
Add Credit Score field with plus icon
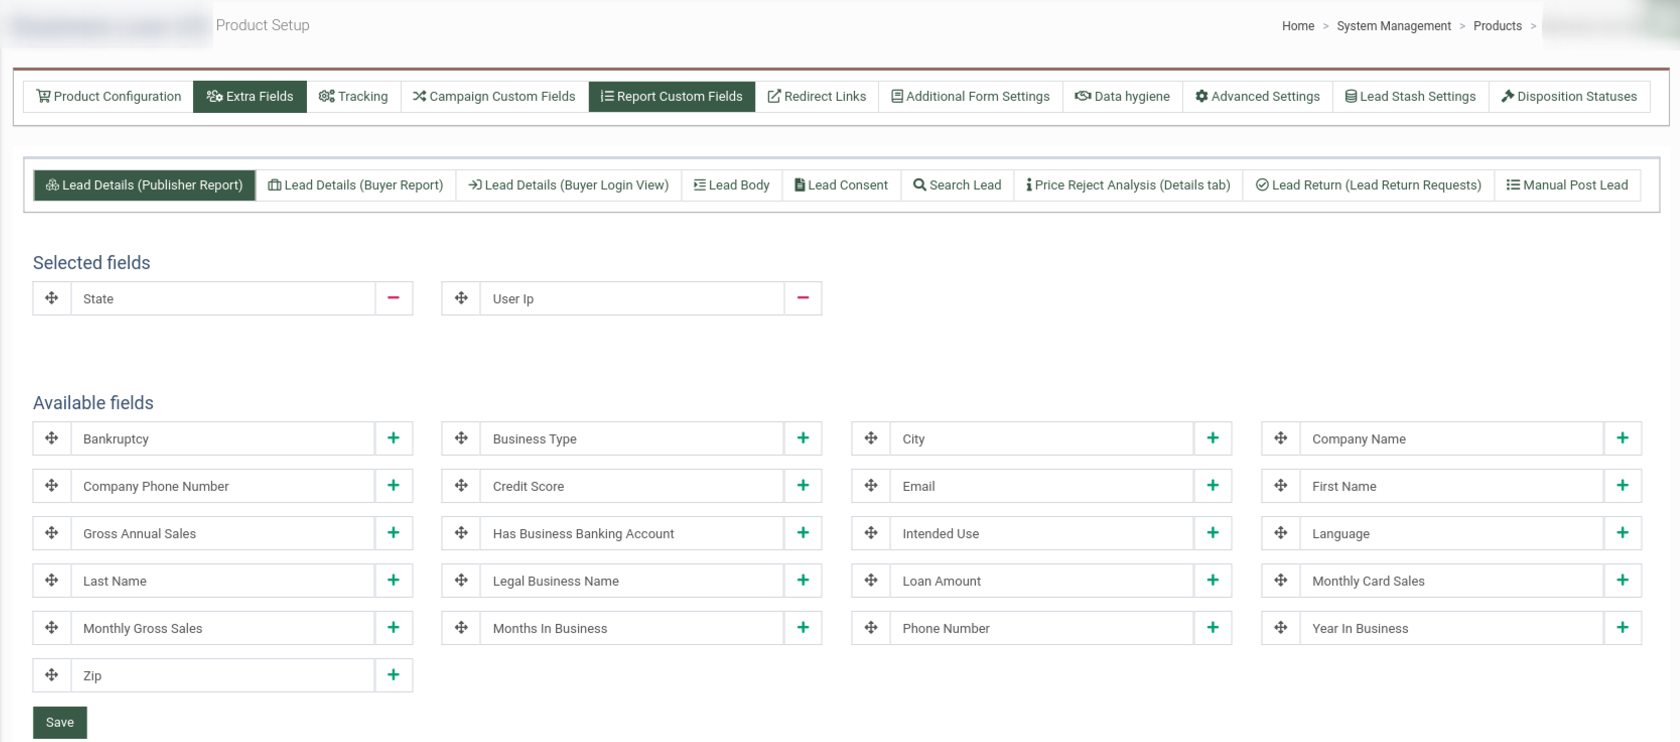(x=802, y=486)
